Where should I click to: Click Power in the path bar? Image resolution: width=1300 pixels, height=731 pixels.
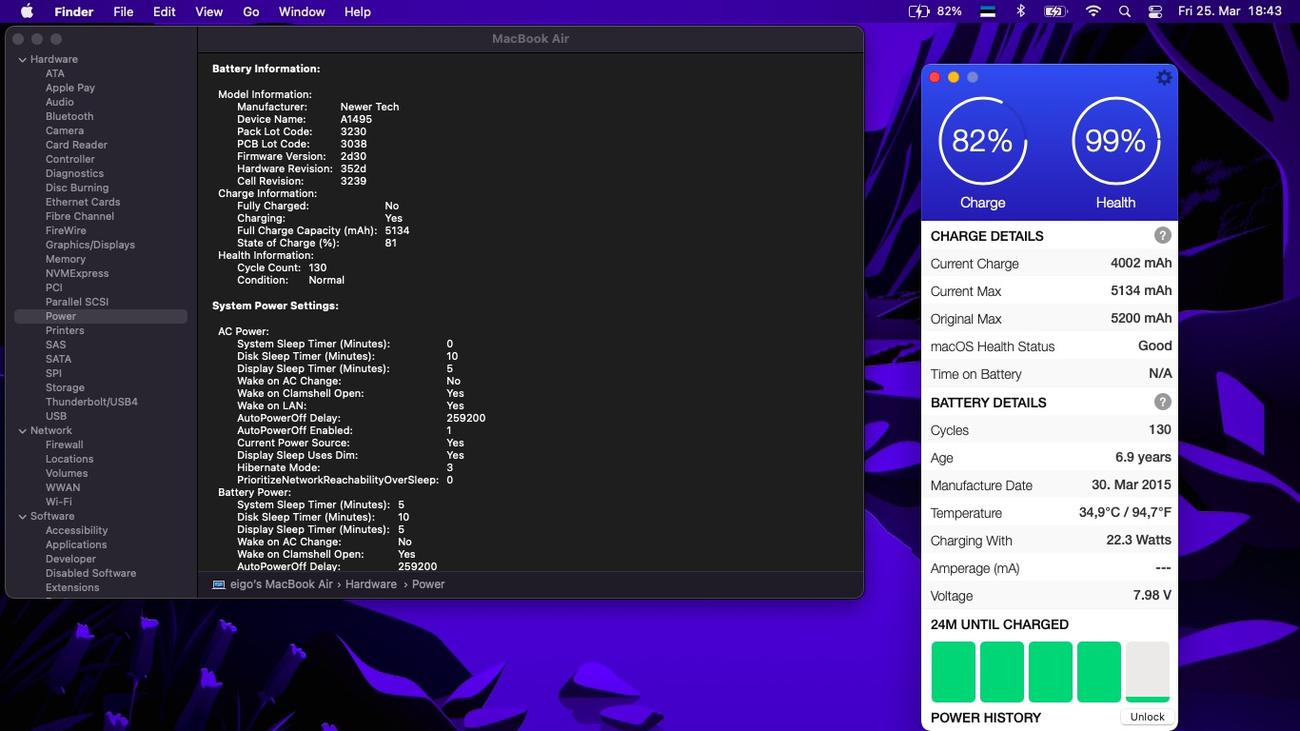point(428,584)
